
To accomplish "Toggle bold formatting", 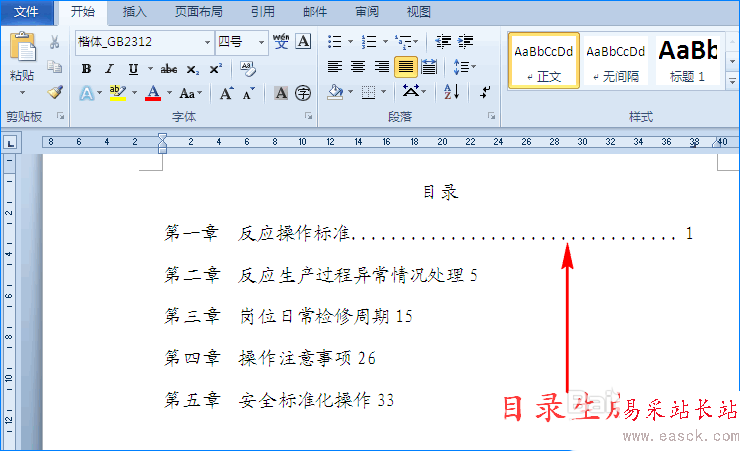I will [86, 69].
